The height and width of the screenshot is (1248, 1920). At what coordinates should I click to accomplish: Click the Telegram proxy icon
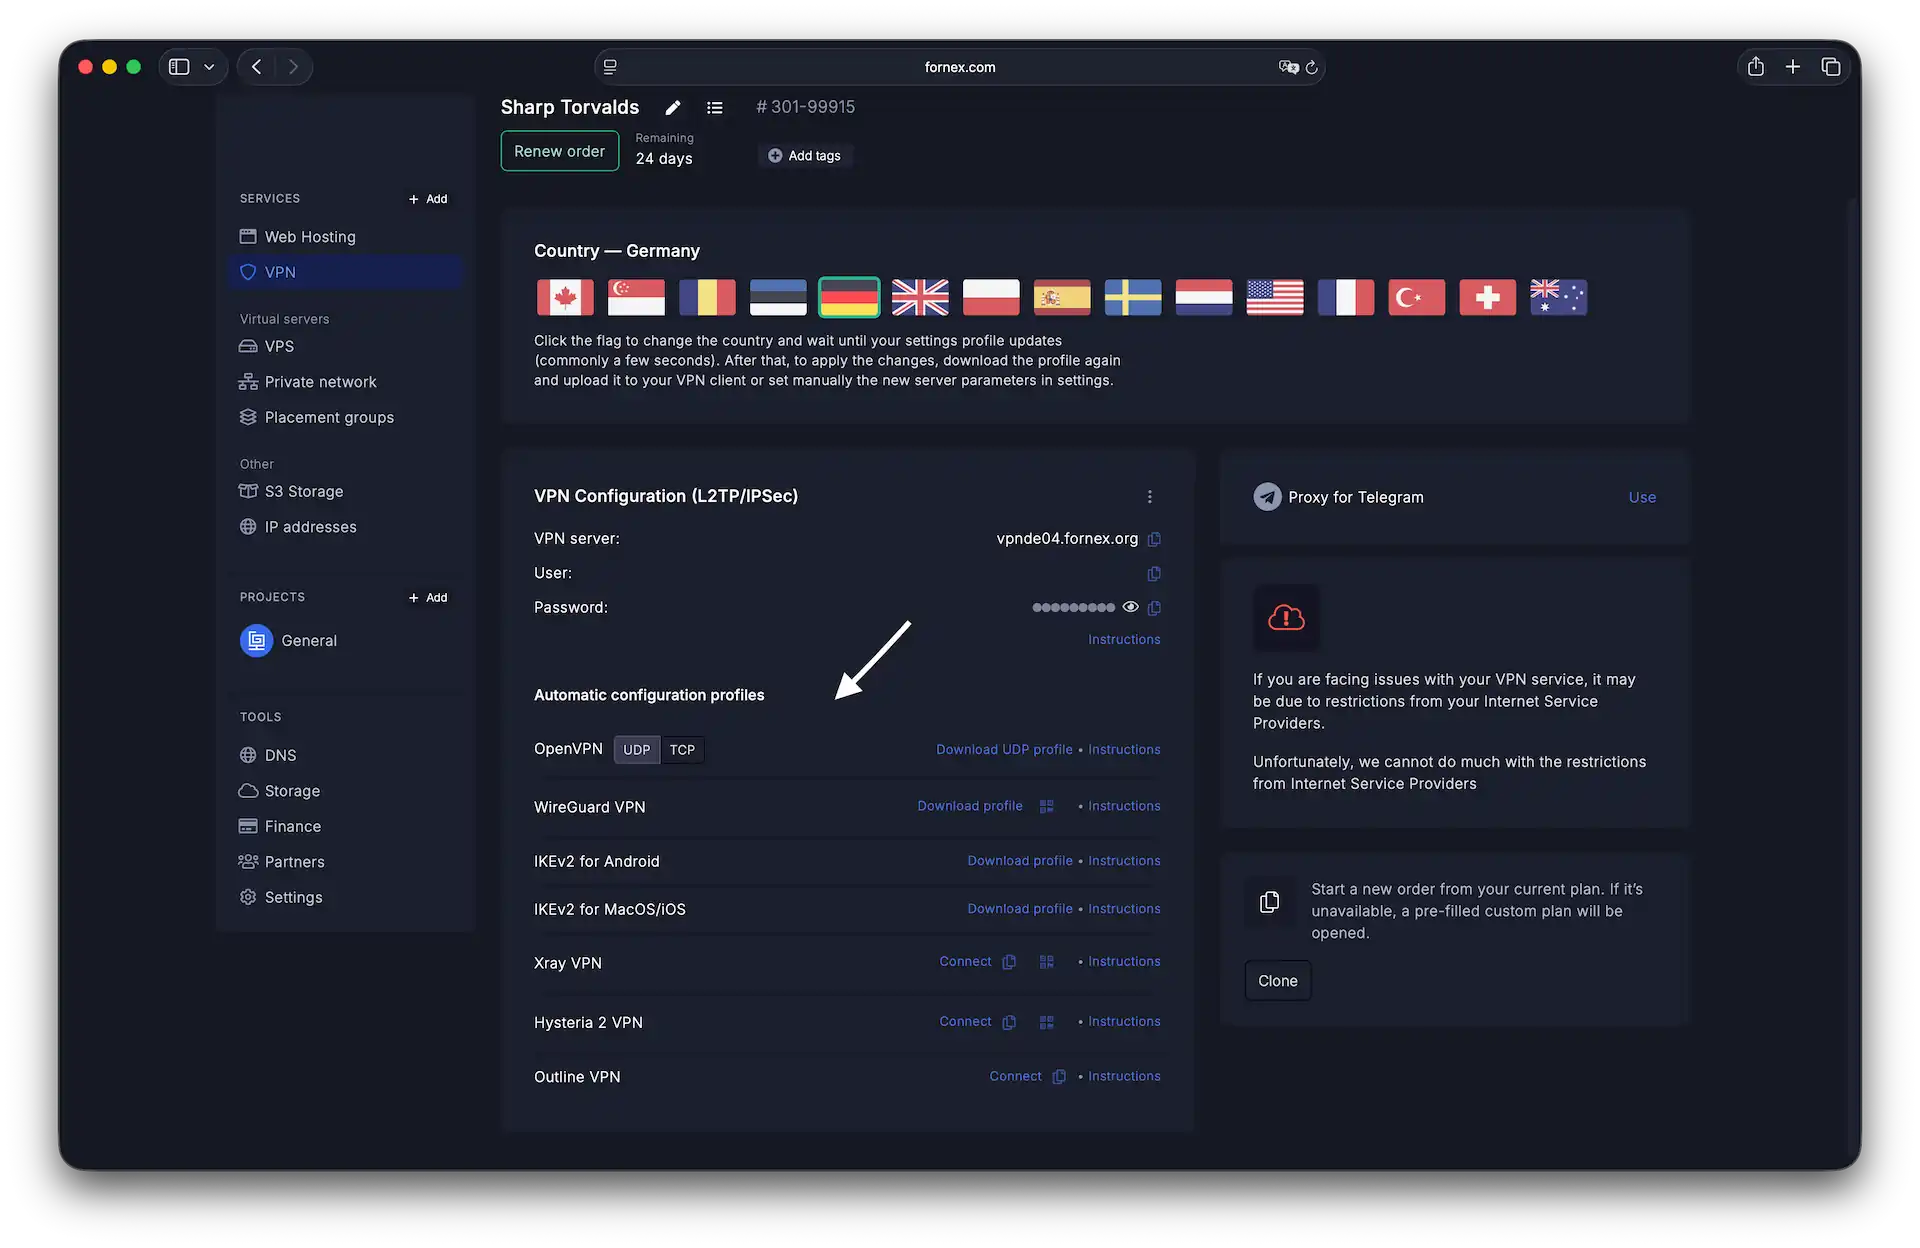coord(1267,497)
